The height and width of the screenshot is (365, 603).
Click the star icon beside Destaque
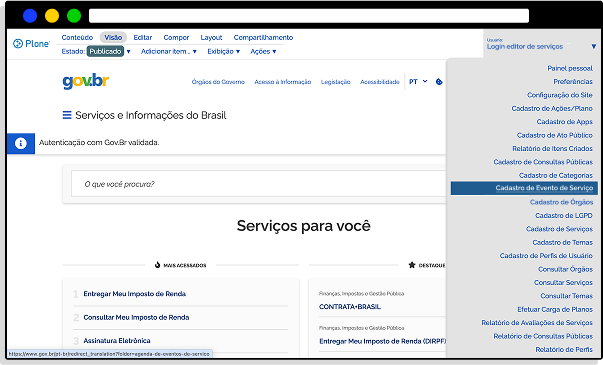tap(412, 265)
